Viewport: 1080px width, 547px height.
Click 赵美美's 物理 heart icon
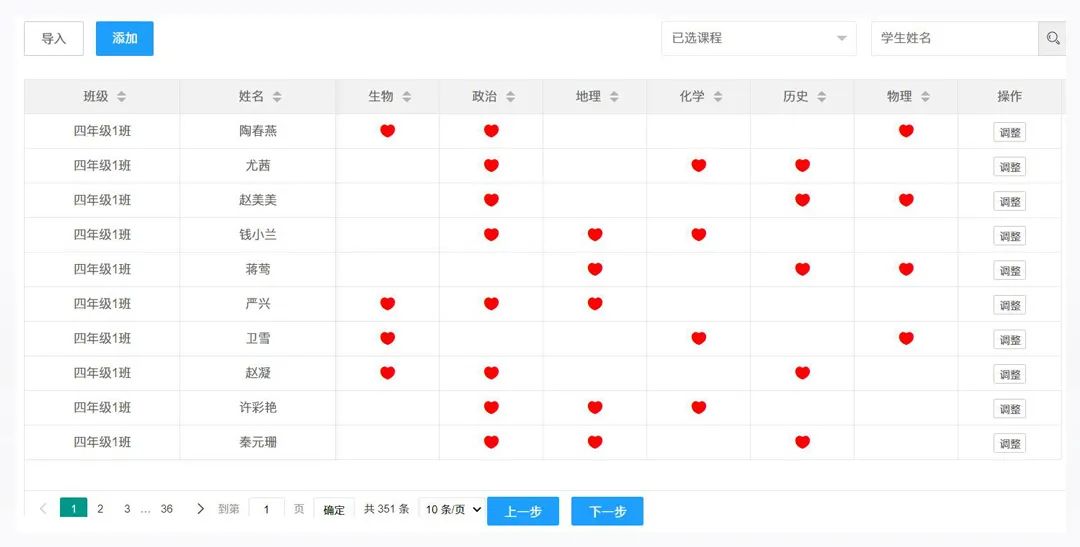[906, 200]
